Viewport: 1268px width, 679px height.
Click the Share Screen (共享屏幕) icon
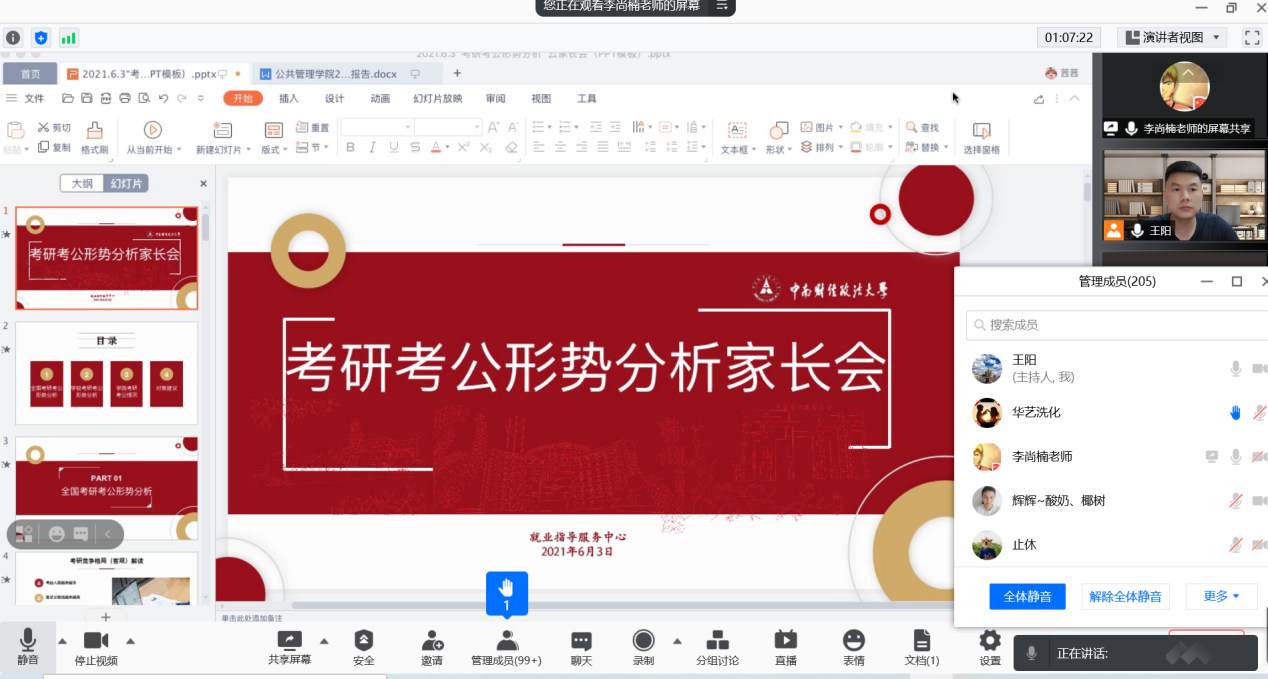(289, 641)
